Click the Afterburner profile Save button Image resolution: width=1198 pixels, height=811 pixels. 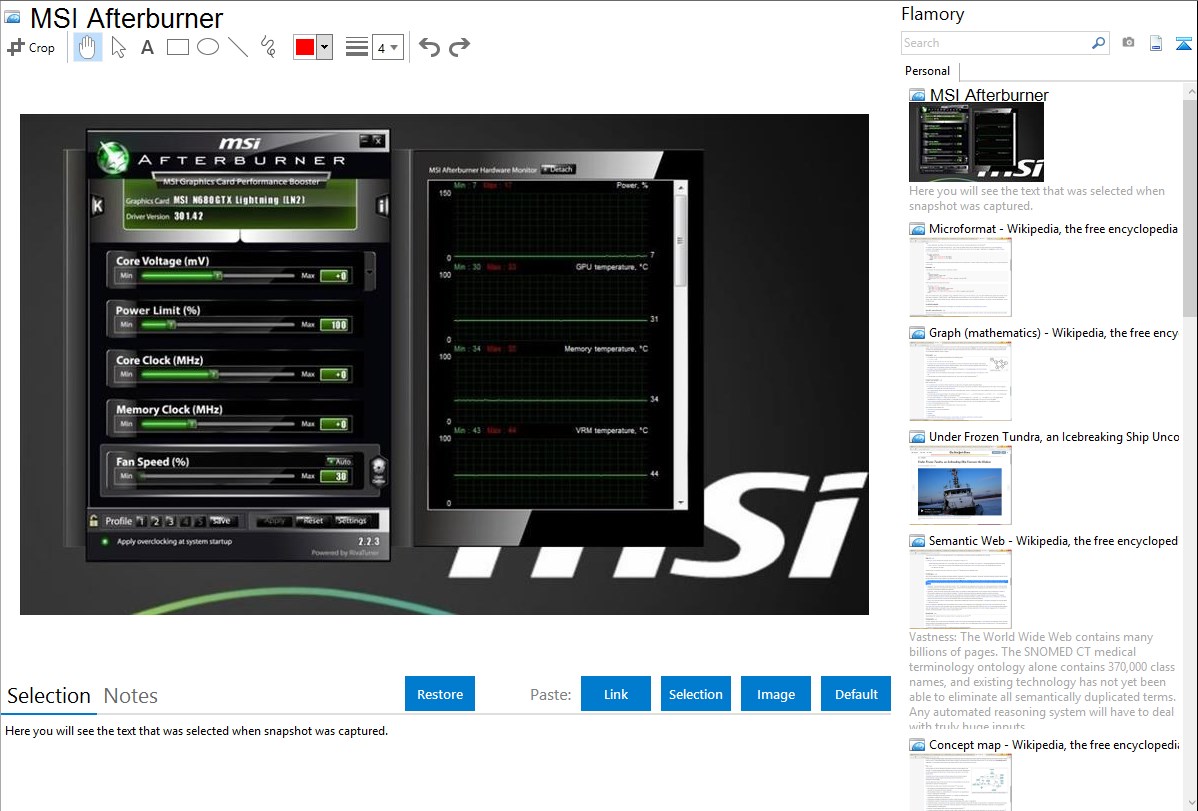pyautogui.click(x=222, y=521)
